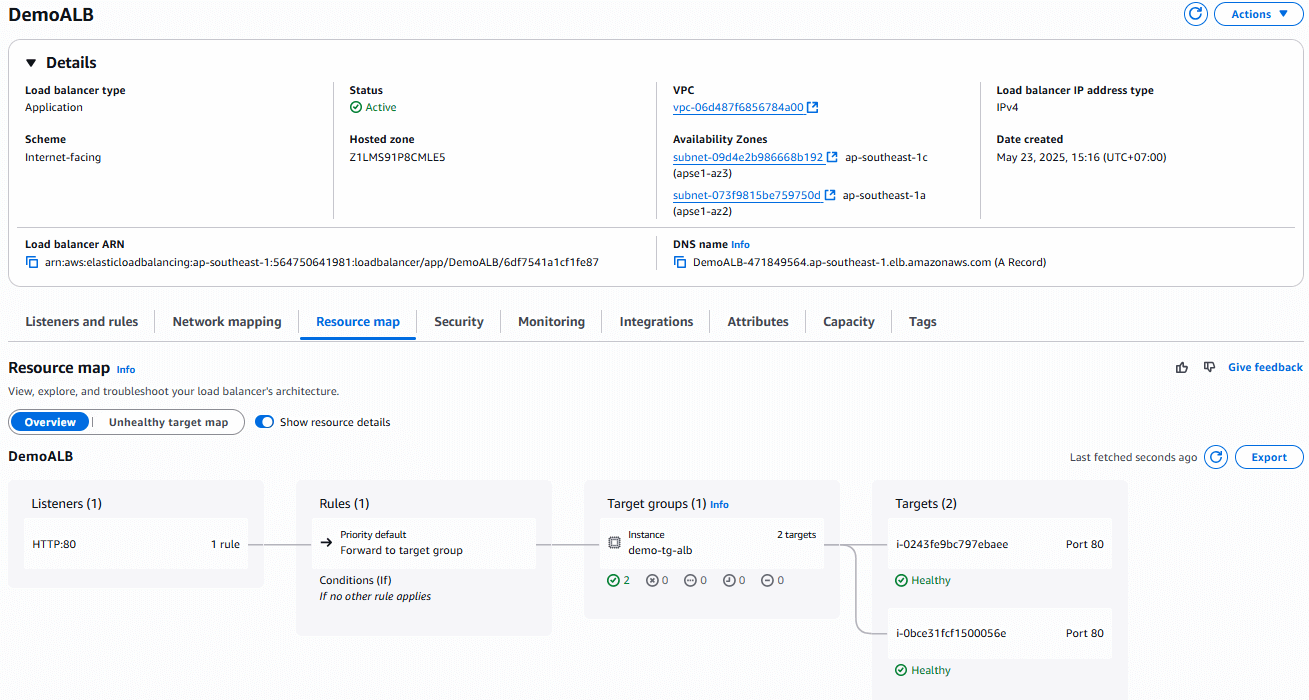1309x700 pixels.
Task: Click target i-0243fe9bc797ebaee
Action: point(952,545)
